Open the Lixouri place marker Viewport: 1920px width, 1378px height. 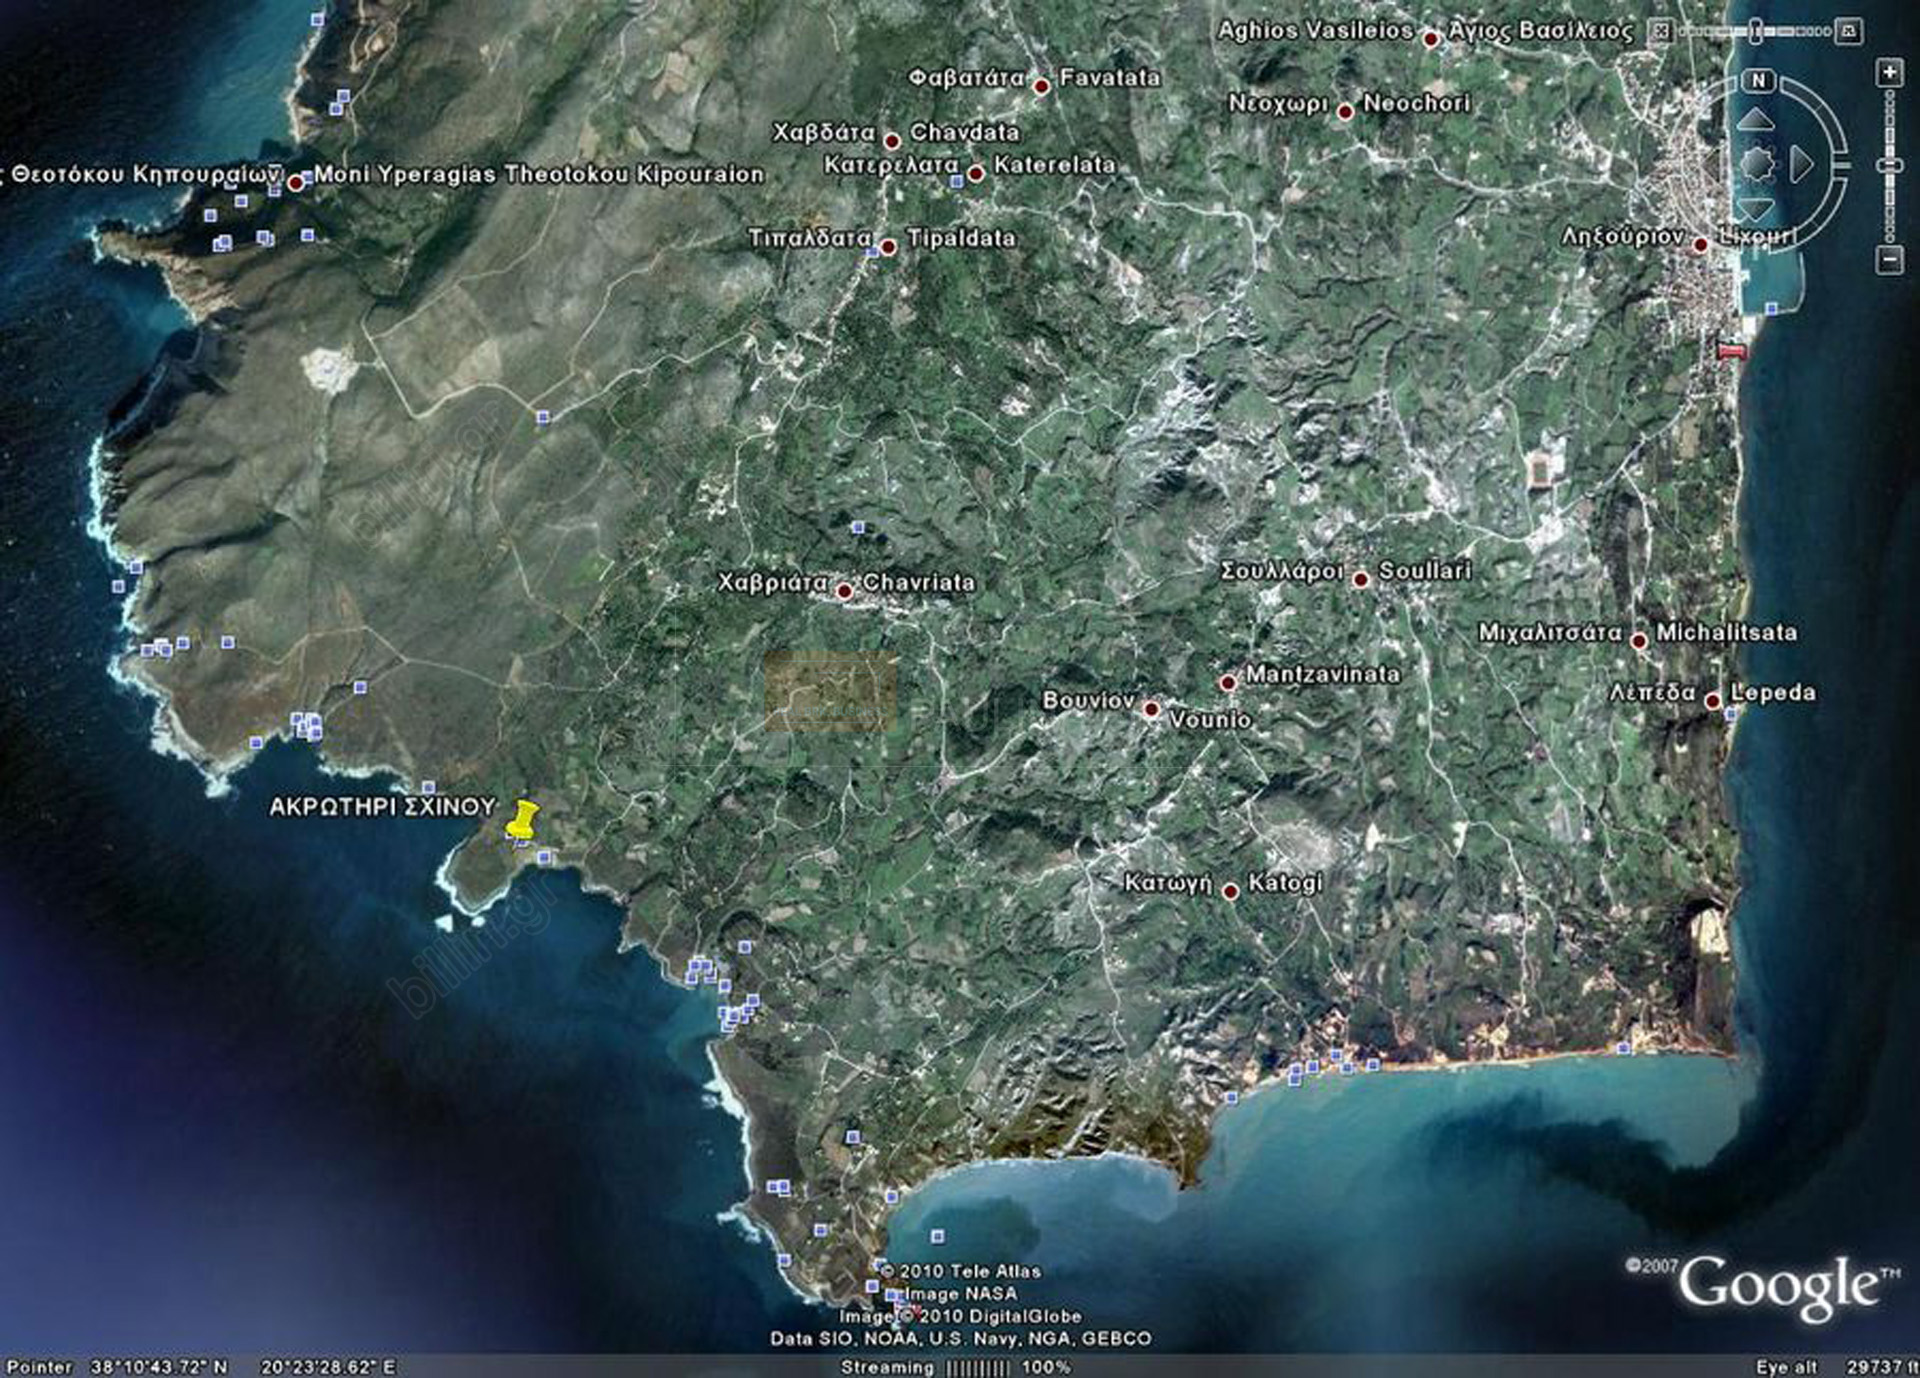click(1700, 245)
